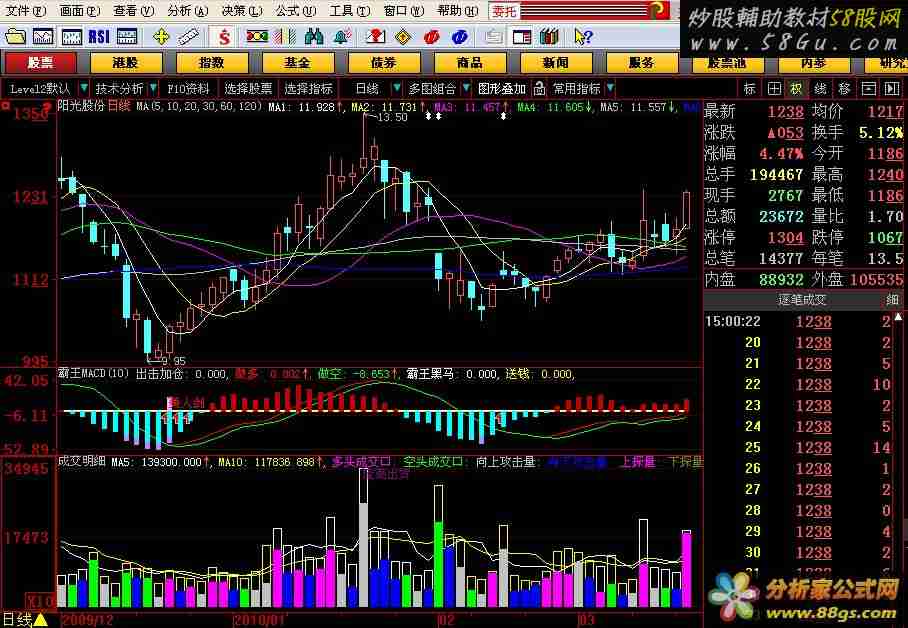The width and height of the screenshot is (908, 628).
Task: Open the 文件(F) menu
Action: click(x=25, y=10)
